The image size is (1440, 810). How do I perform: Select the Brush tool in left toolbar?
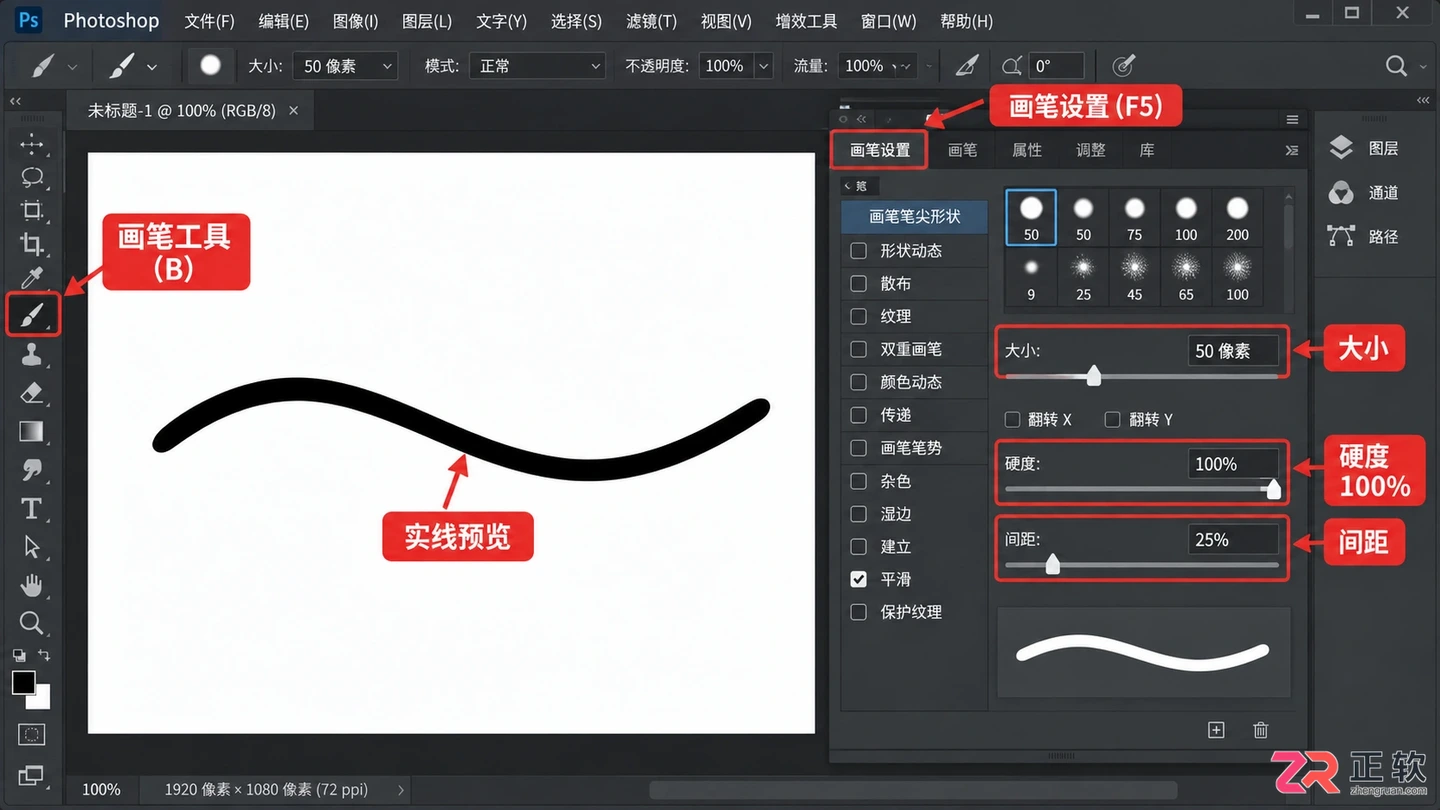click(x=32, y=315)
